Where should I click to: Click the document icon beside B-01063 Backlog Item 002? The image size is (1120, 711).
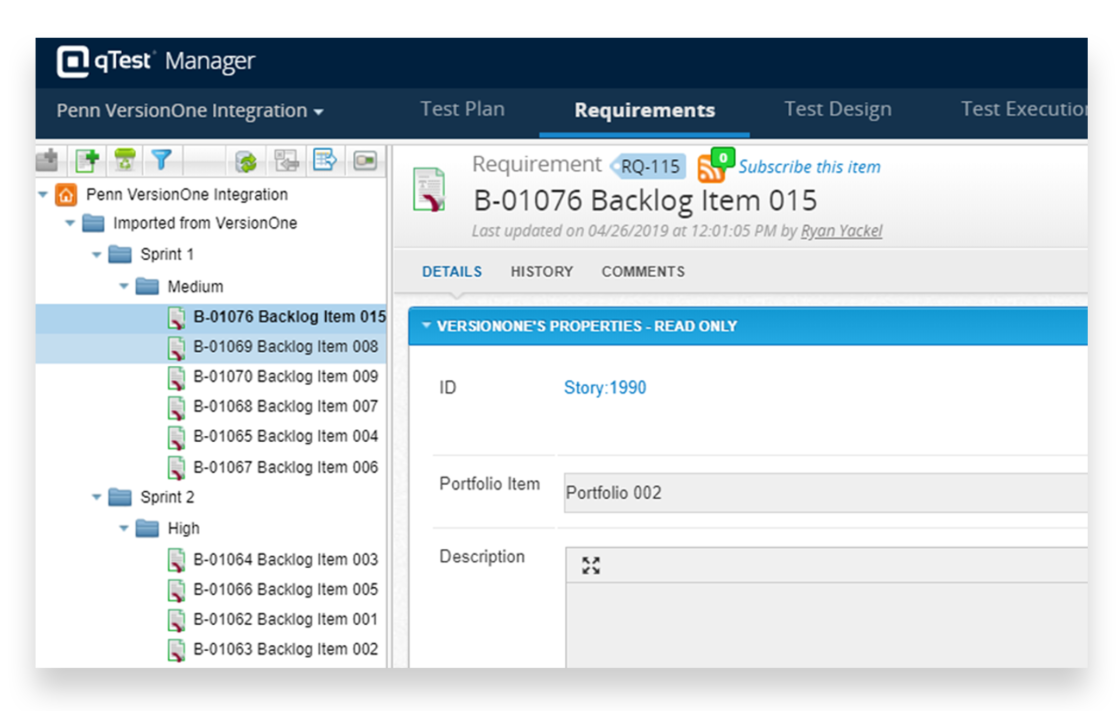[x=176, y=650]
